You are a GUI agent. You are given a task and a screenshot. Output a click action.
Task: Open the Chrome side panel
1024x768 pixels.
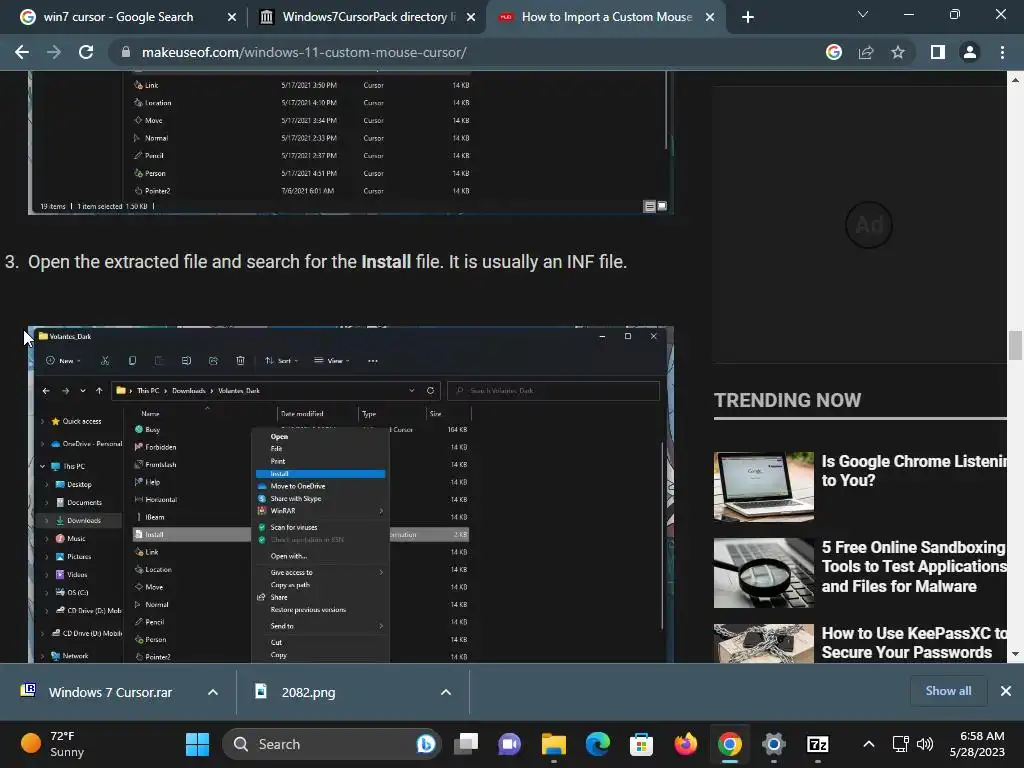pyautogui.click(x=938, y=52)
